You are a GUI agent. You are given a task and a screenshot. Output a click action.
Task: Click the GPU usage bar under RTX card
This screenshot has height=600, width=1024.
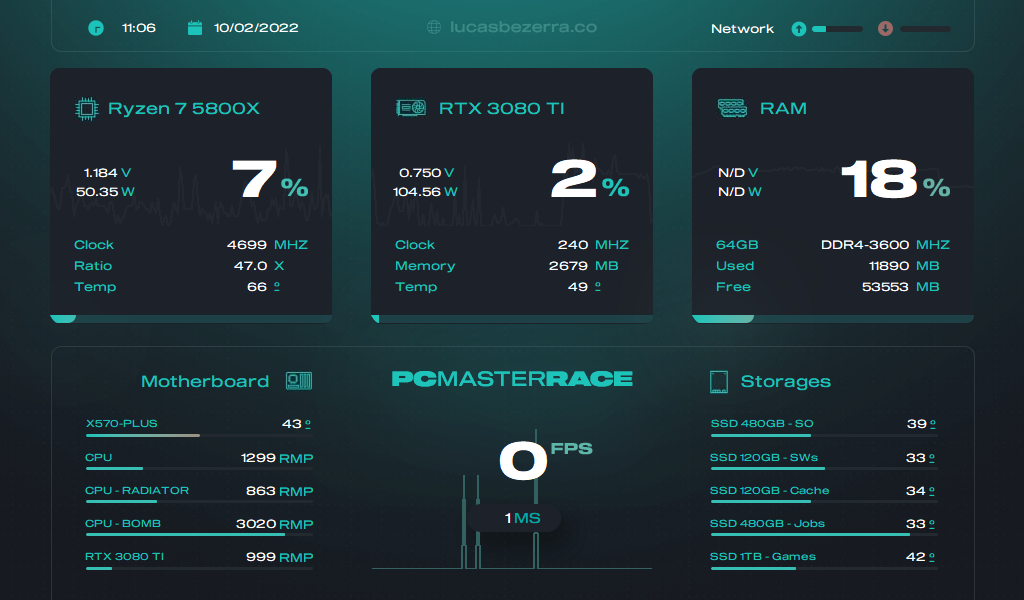512,319
